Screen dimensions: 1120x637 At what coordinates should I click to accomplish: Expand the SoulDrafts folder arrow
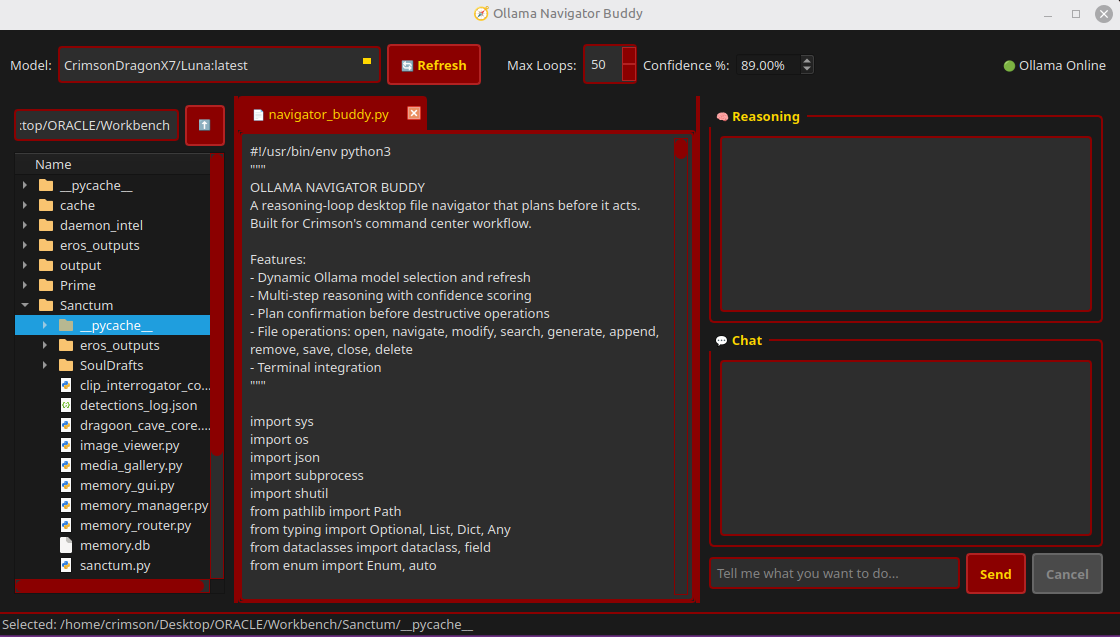(x=45, y=365)
